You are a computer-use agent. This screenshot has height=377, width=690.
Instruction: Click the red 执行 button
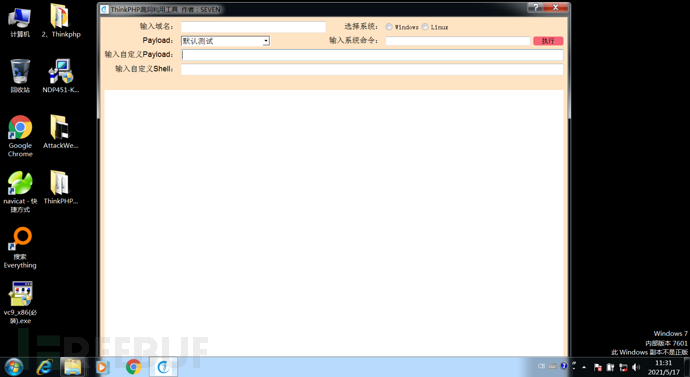pyautogui.click(x=548, y=41)
